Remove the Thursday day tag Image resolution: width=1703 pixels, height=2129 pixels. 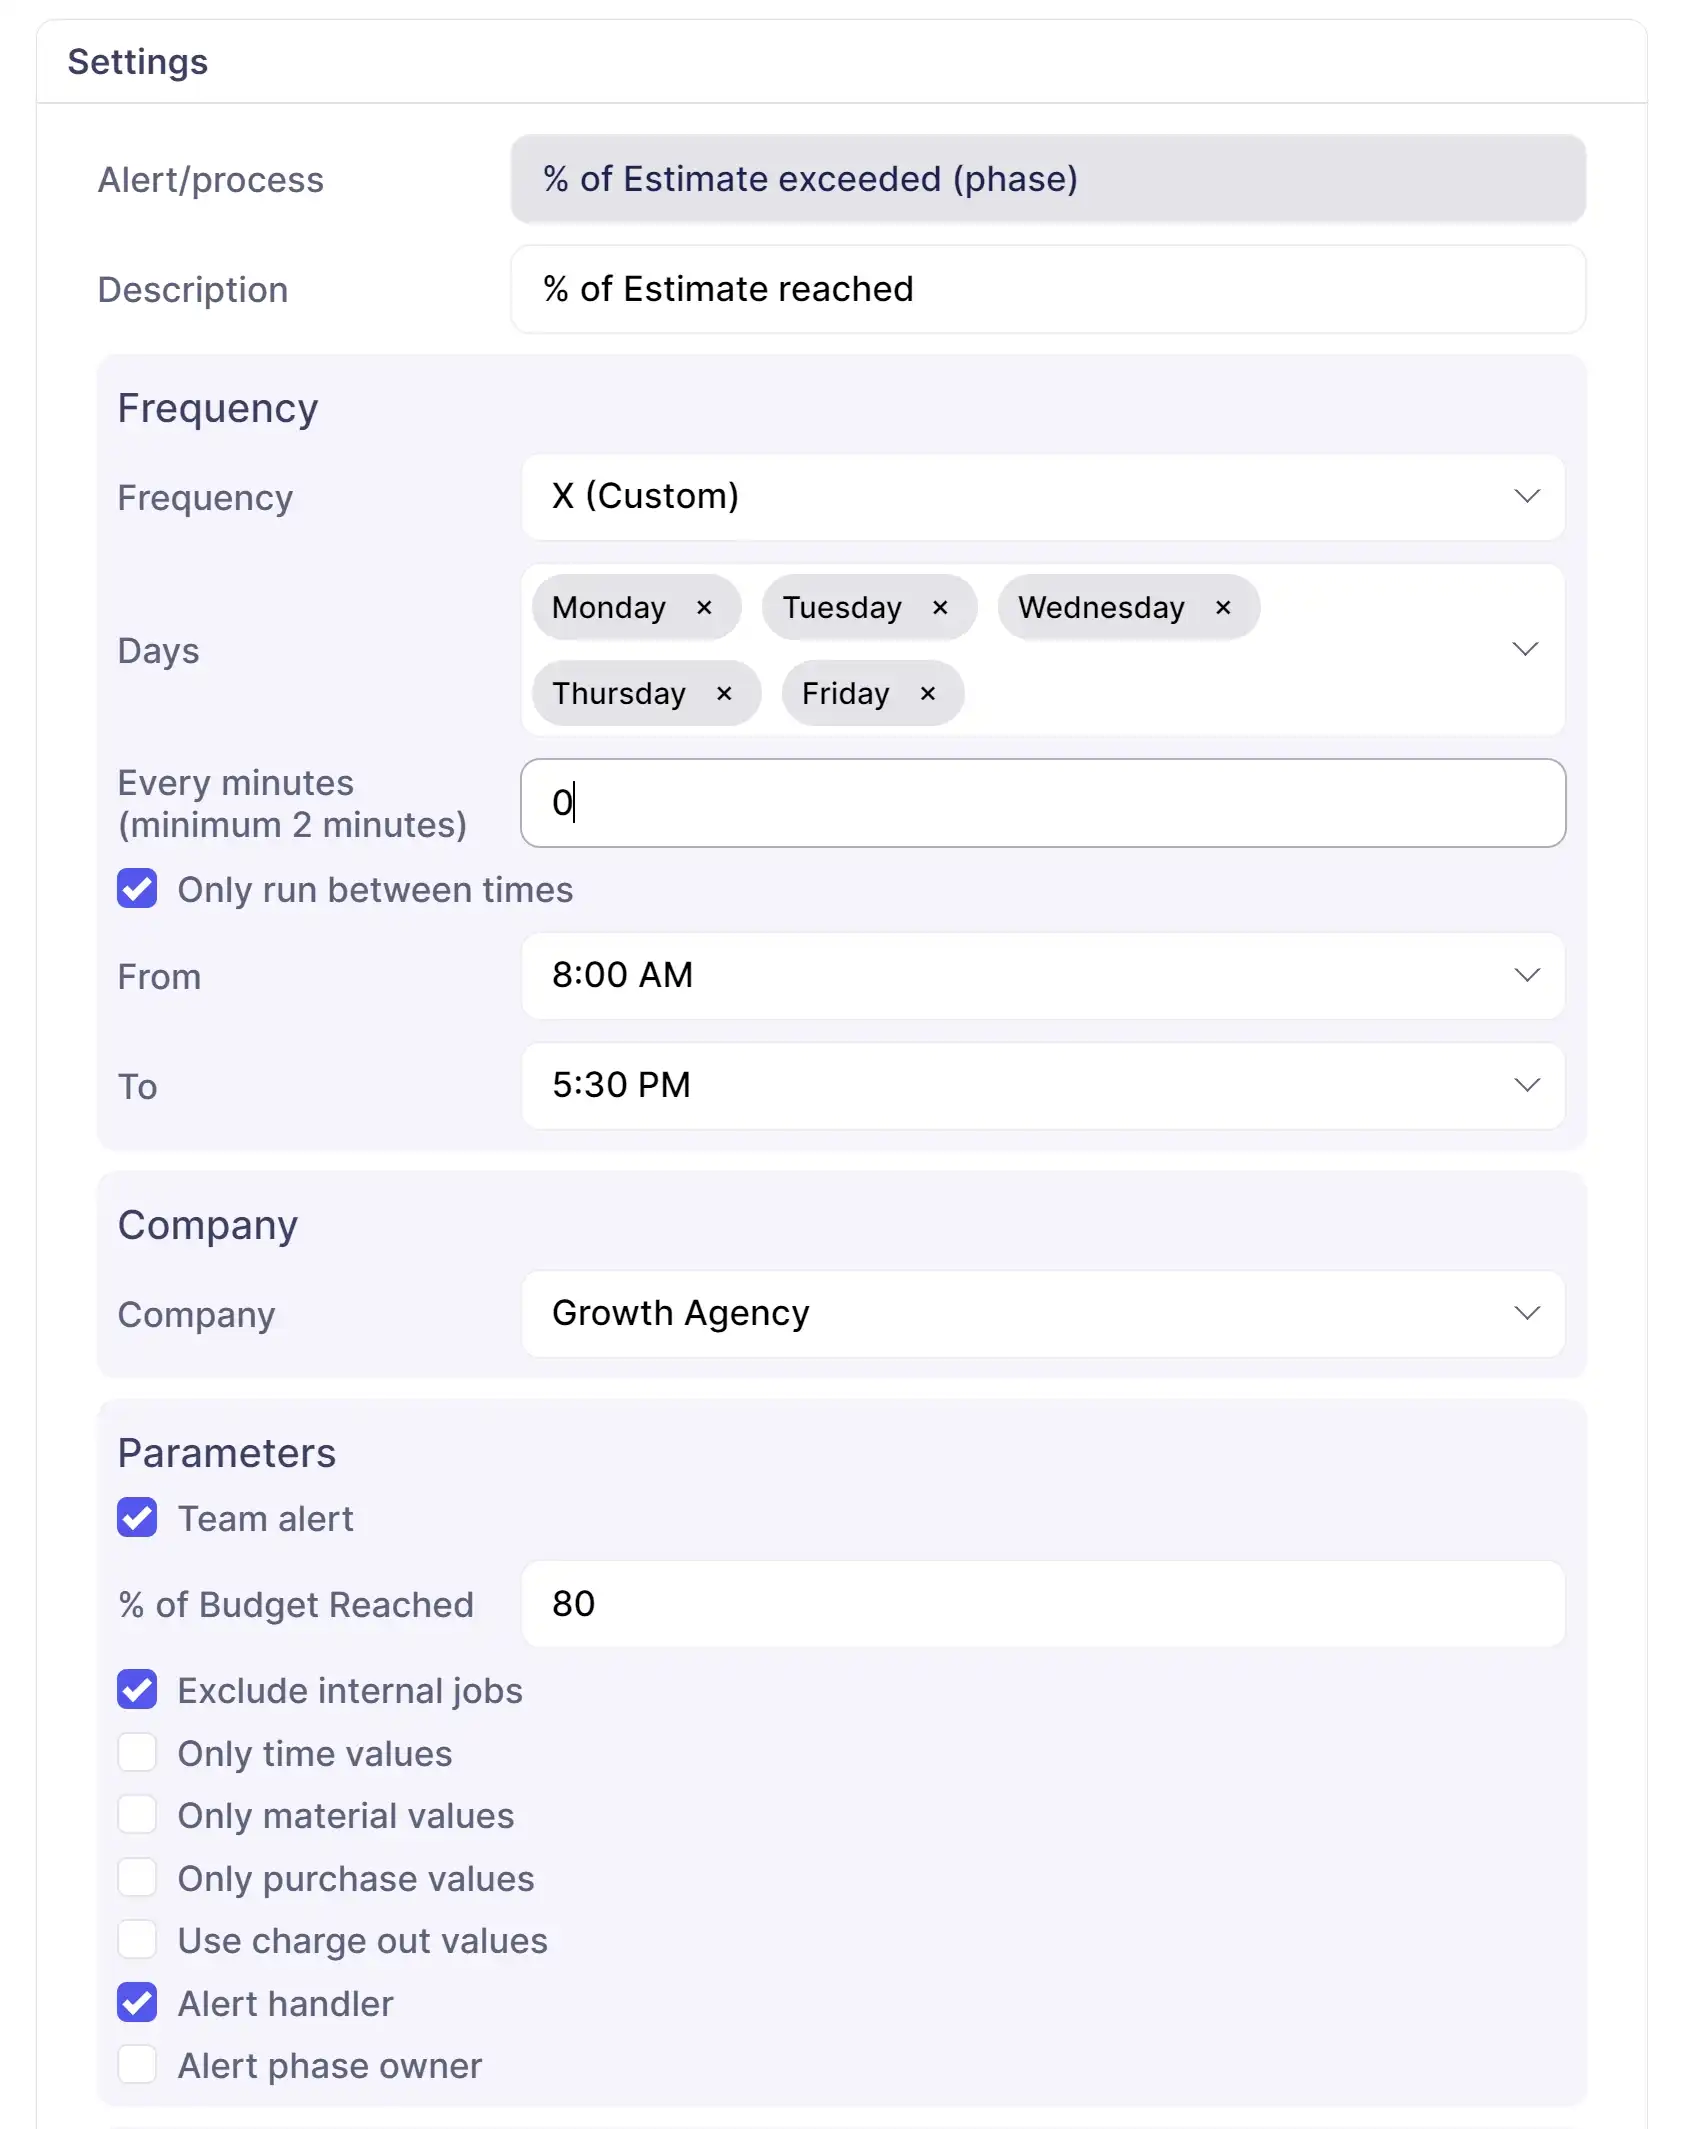click(725, 694)
